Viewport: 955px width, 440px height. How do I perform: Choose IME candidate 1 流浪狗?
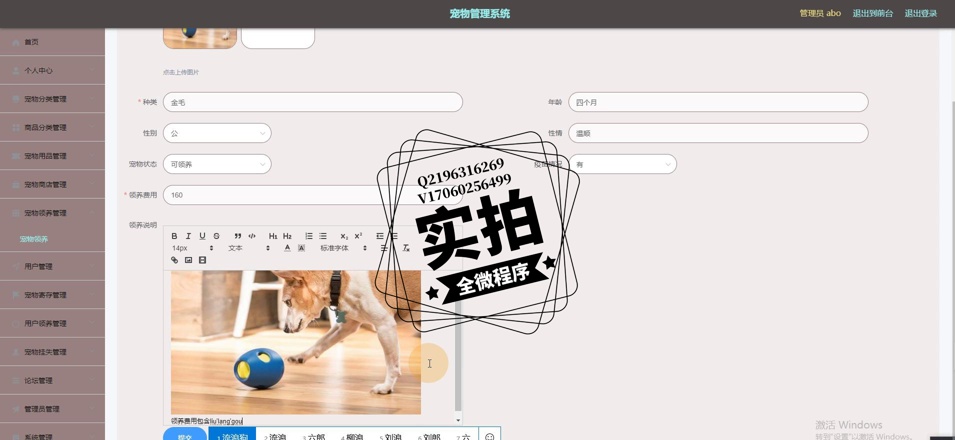tap(232, 435)
